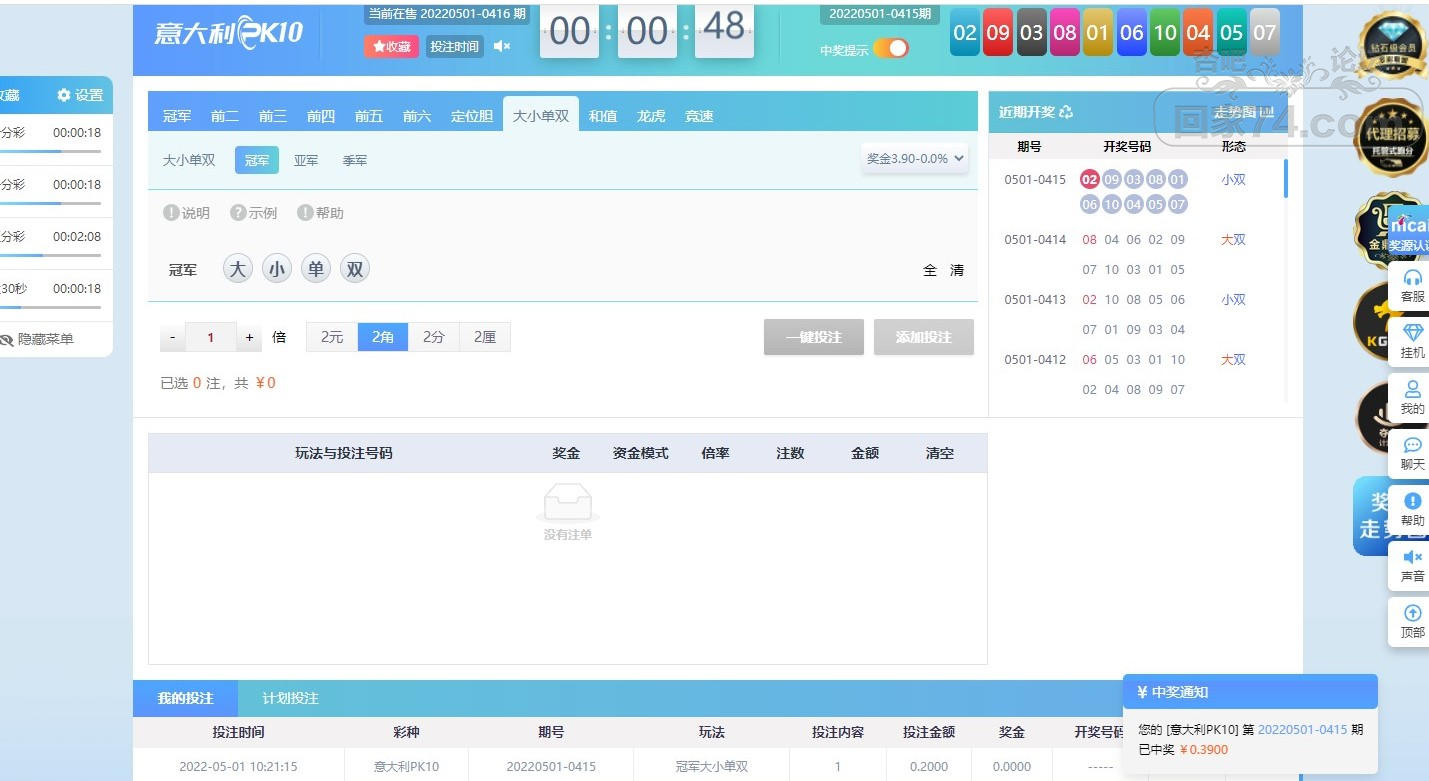Select the 2厘 unit option
Image resolution: width=1429 pixels, height=781 pixels.
(485, 337)
